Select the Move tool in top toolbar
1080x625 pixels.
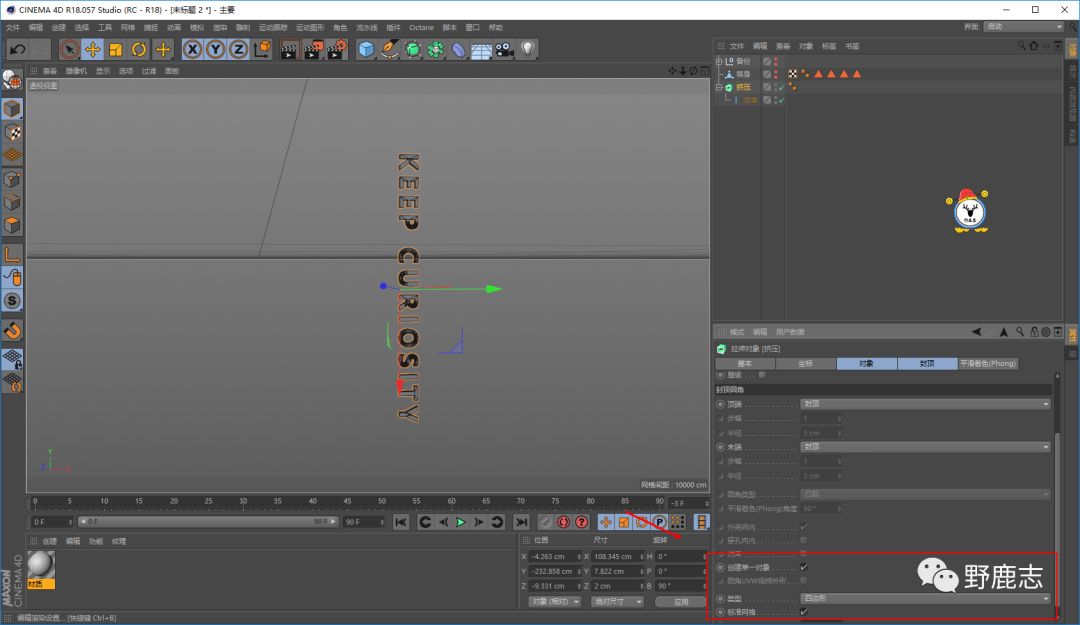coord(92,49)
